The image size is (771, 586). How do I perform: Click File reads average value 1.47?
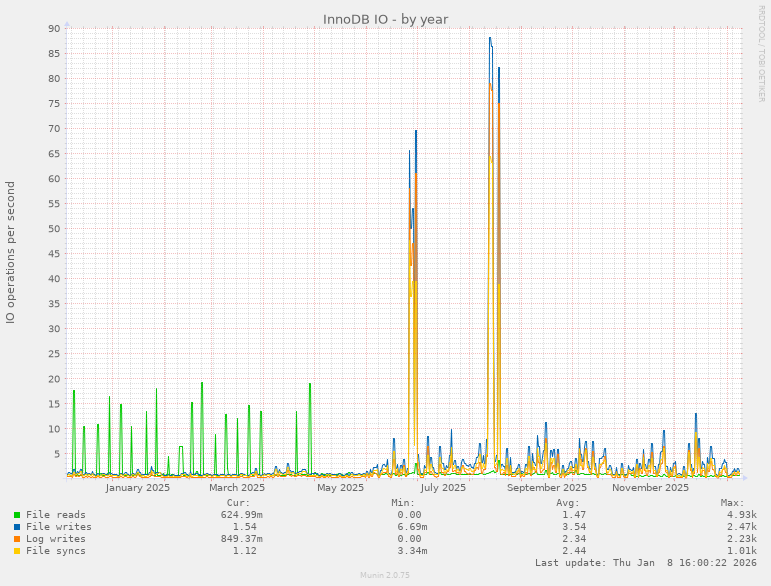click(574, 515)
